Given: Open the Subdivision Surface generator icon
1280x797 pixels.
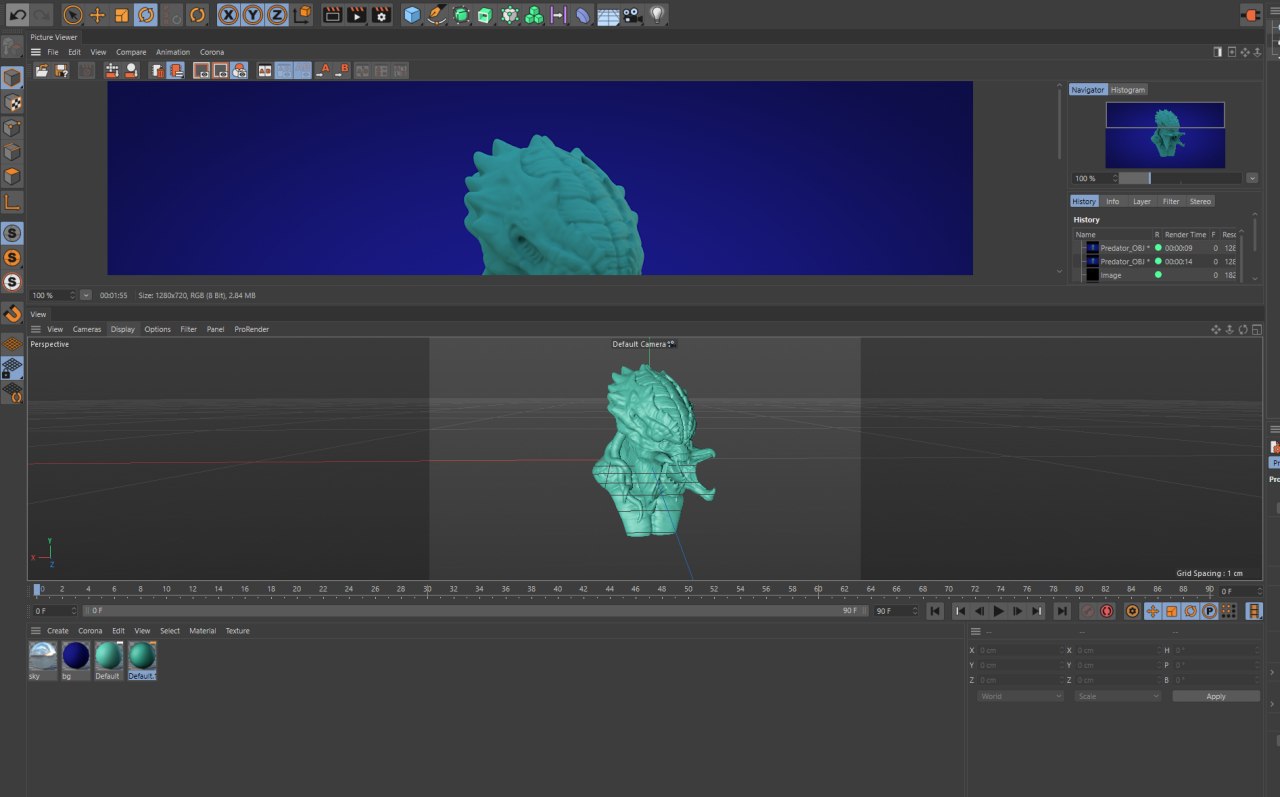Looking at the screenshot, I should [x=461, y=15].
